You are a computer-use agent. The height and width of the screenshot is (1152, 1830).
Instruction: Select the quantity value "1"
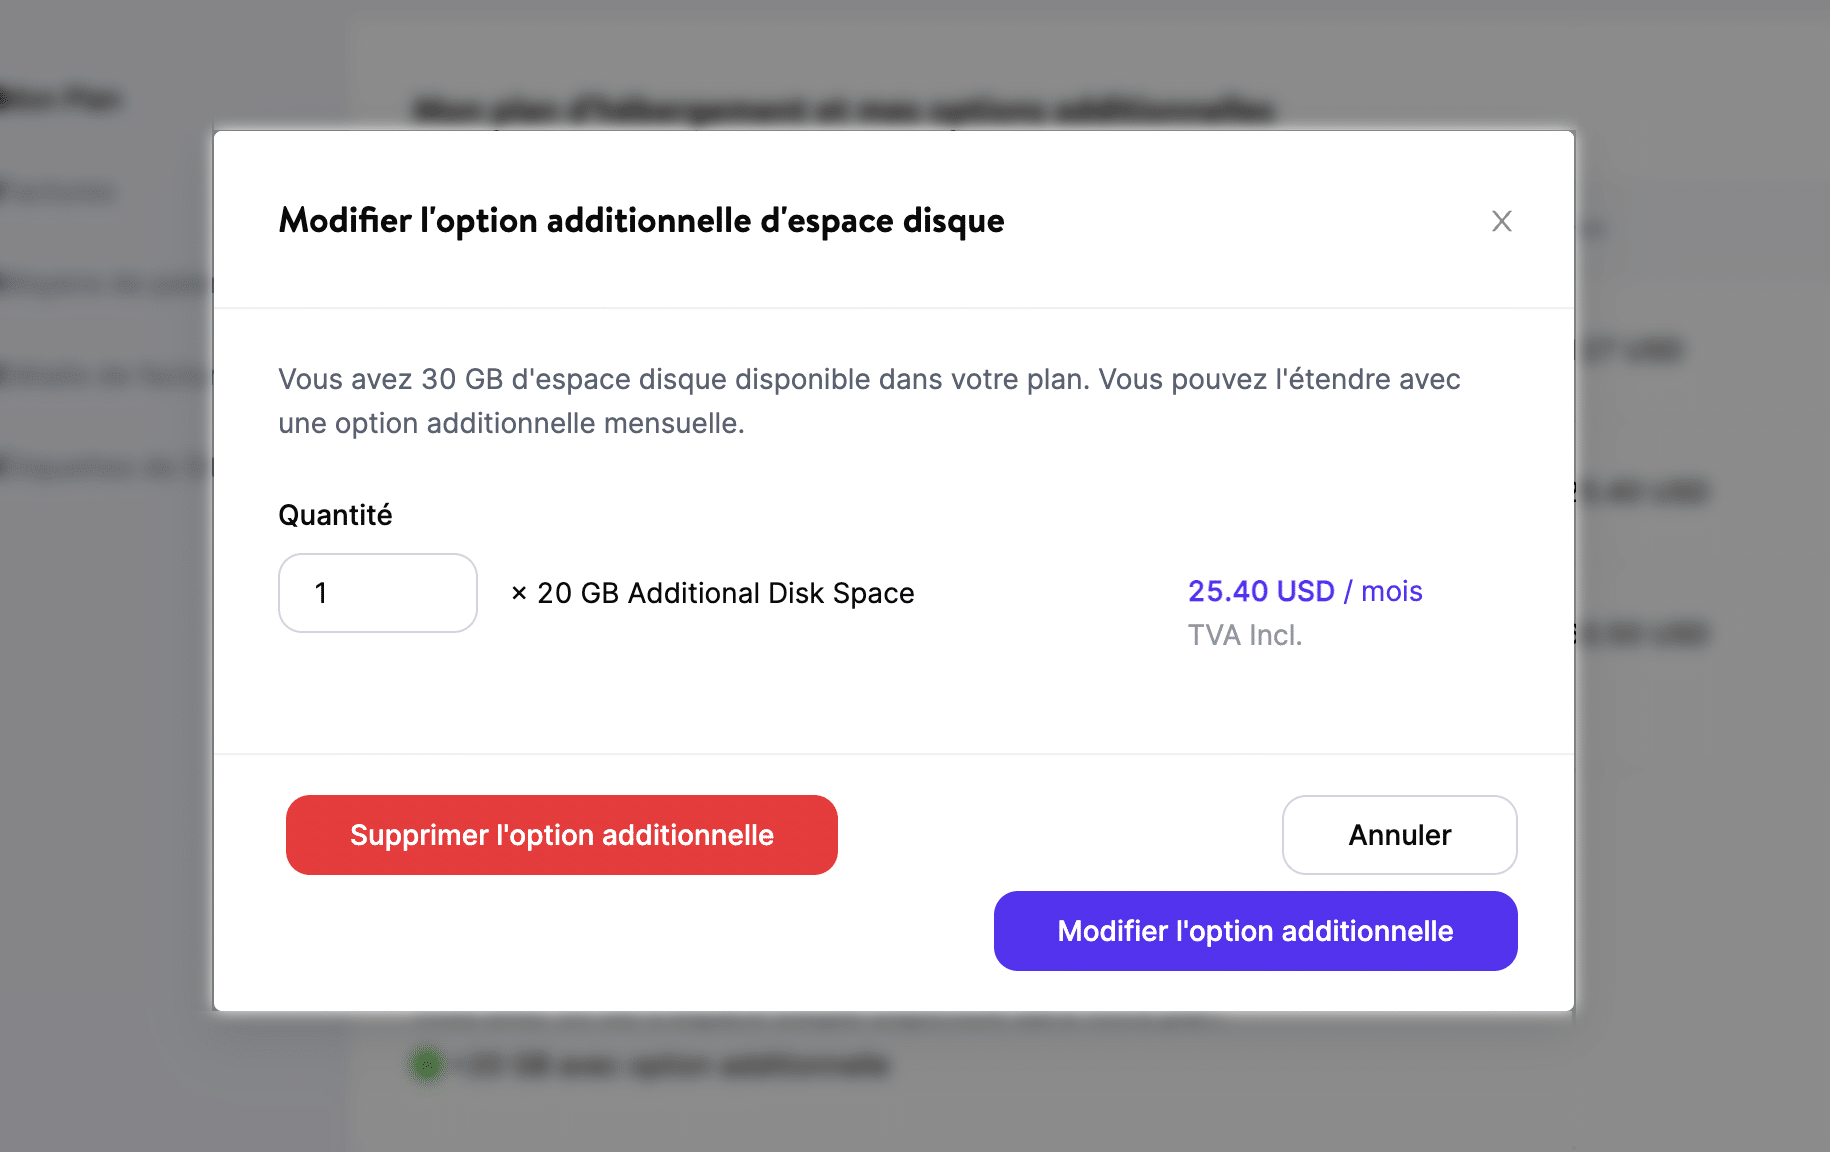pyautogui.click(x=322, y=593)
